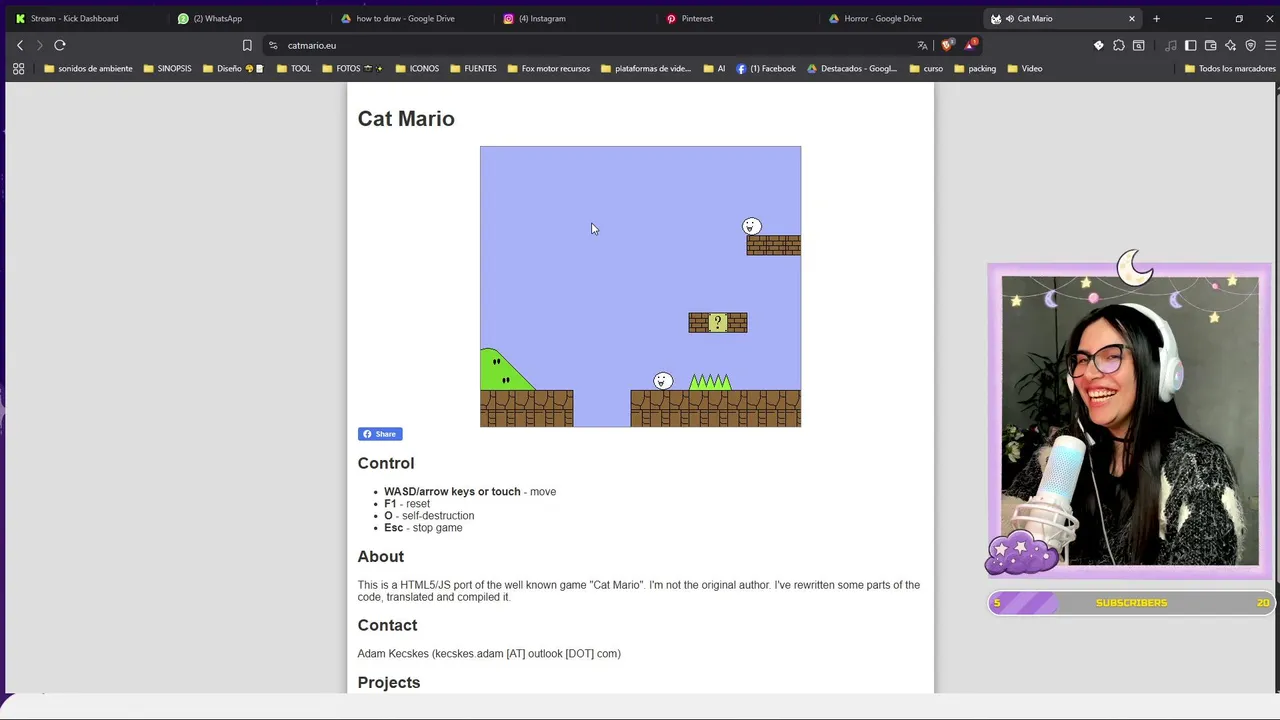The height and width of the screenshot is (720, 1280).
Task: Click the Brave VPN shield icon
Action: pos(1250,45)
